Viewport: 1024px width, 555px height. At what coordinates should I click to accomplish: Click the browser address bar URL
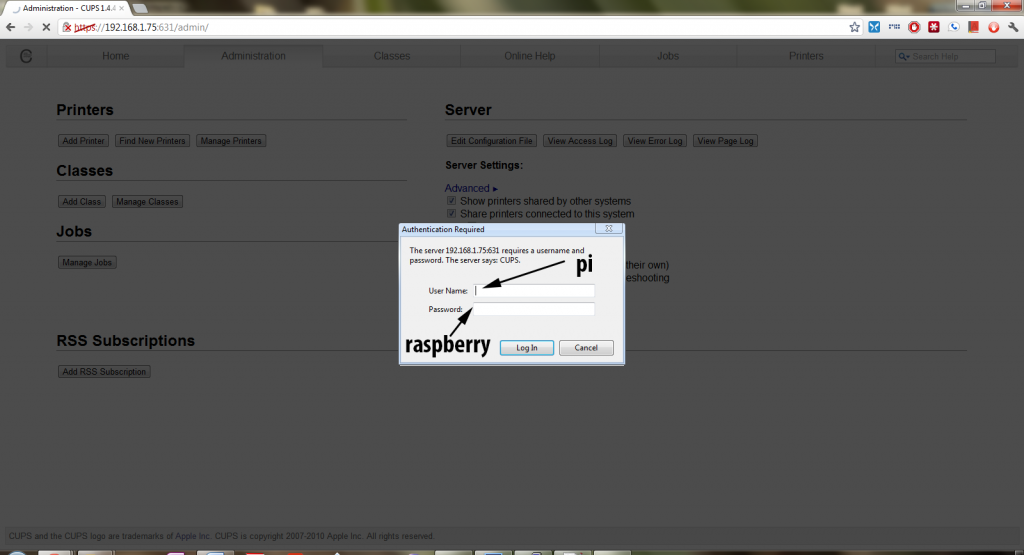tap(141, 27)
